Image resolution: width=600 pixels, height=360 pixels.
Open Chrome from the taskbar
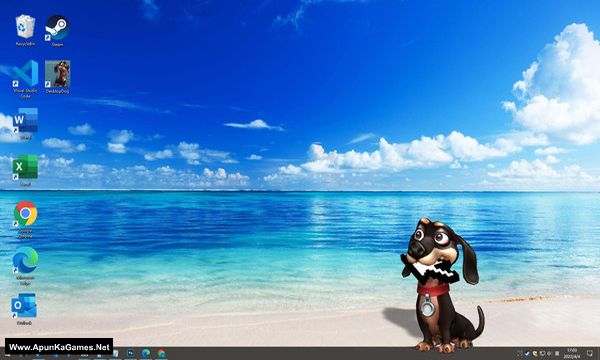click(161, 353)
